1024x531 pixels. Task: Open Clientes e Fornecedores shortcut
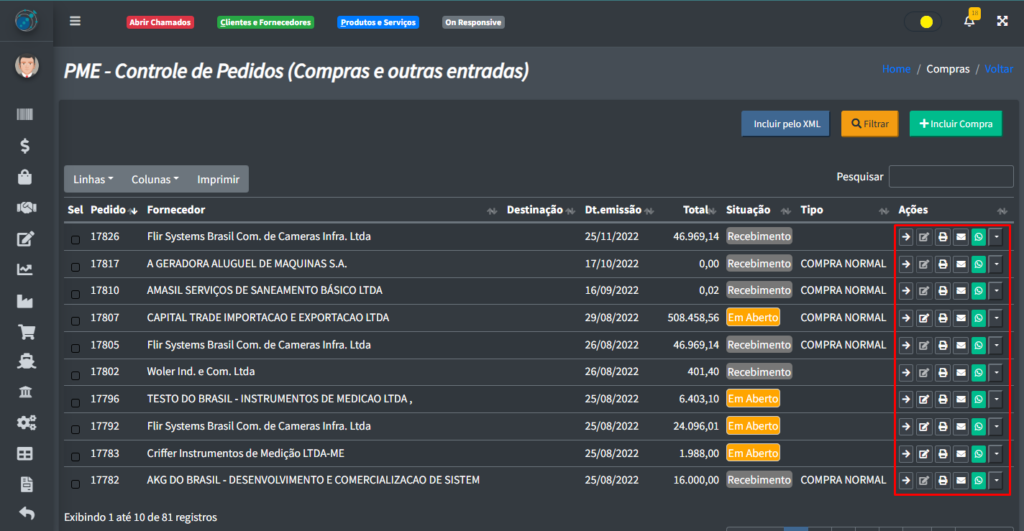(x=265, y=22)
